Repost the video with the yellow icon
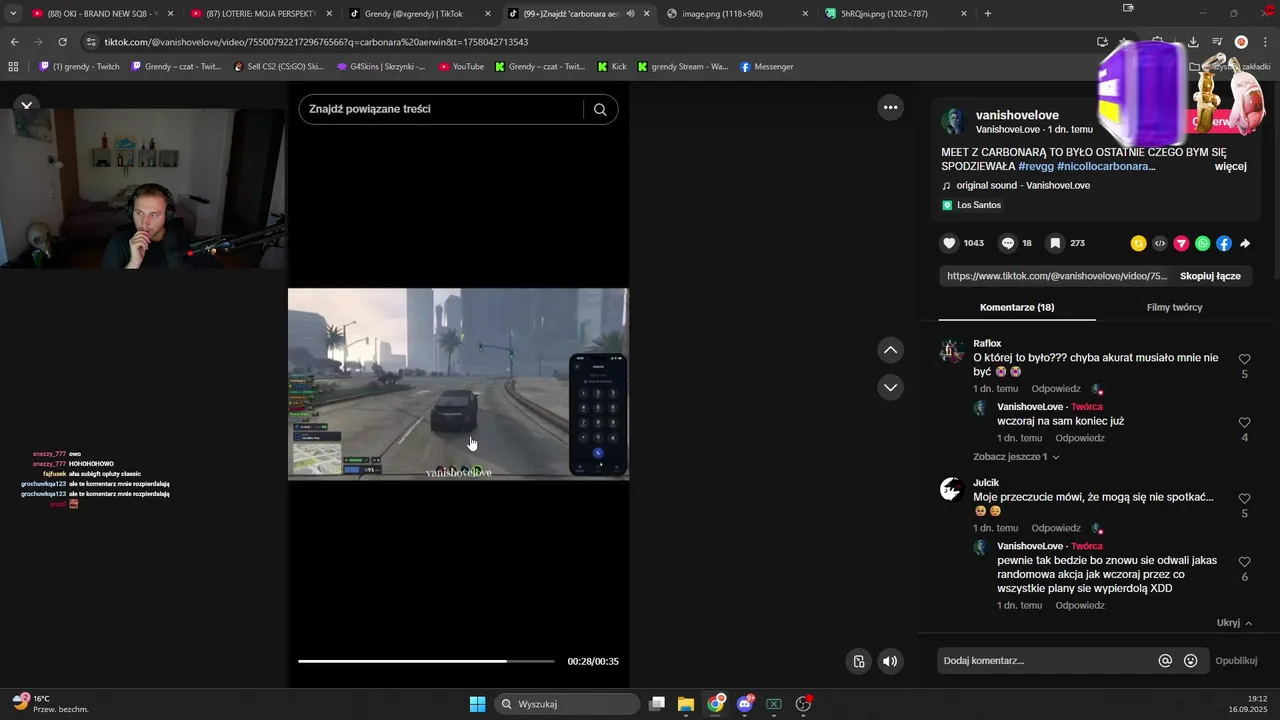Image resolution: width=1280 pixels, height=720 pixels. pyautogui.click(x=1138, y=243)
